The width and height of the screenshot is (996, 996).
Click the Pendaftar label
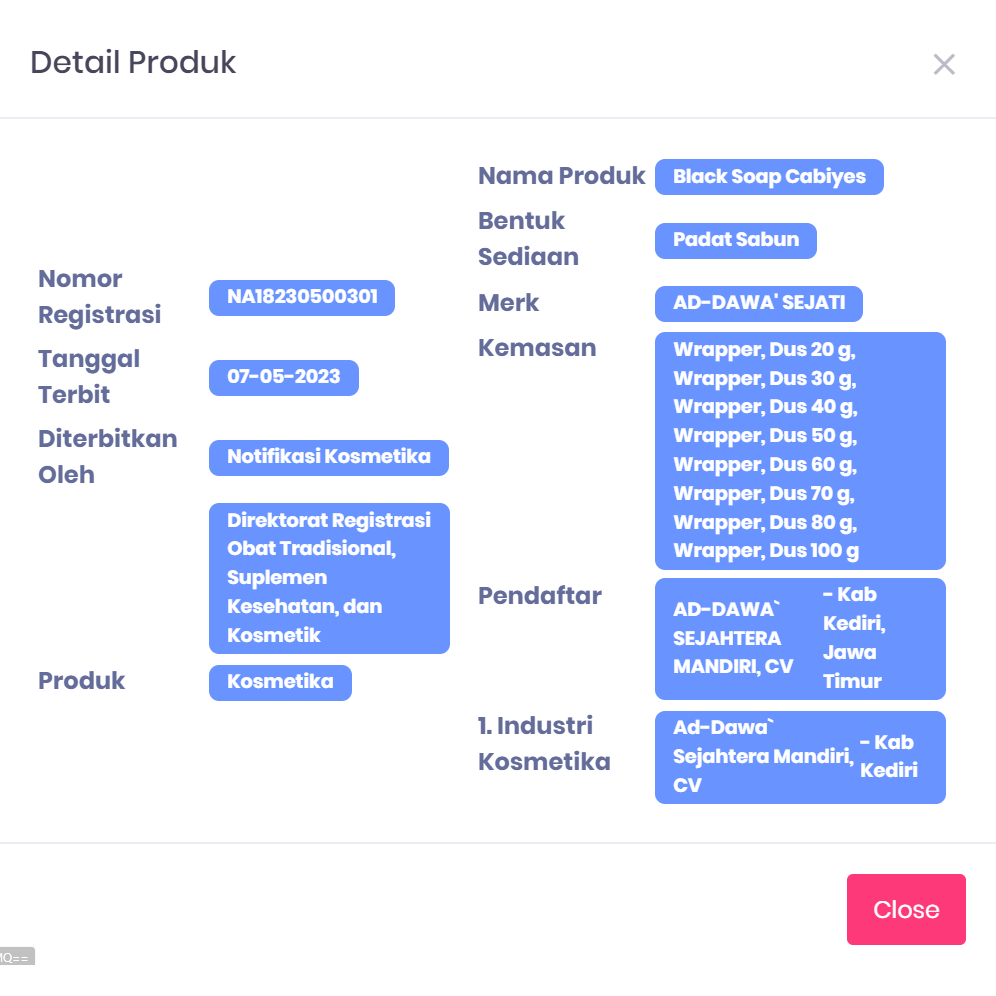tap(540, 596)
